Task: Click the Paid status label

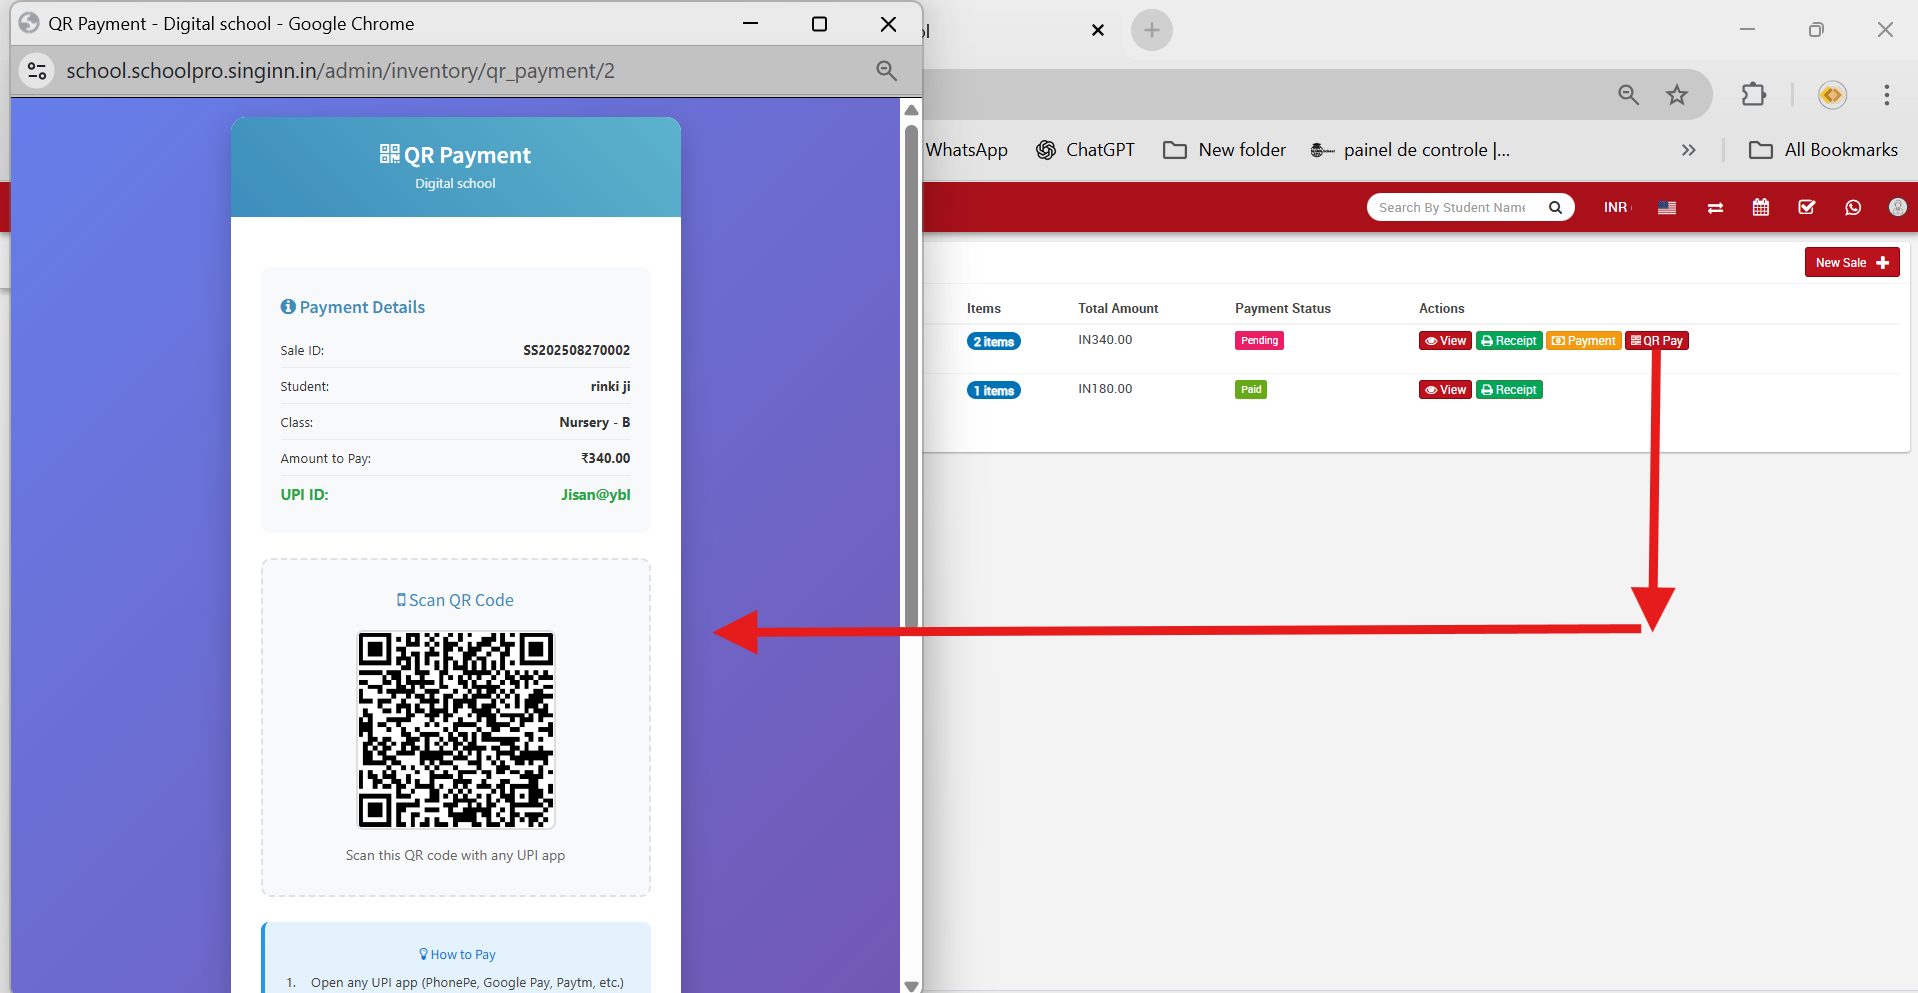Action: coord(1251,389)
